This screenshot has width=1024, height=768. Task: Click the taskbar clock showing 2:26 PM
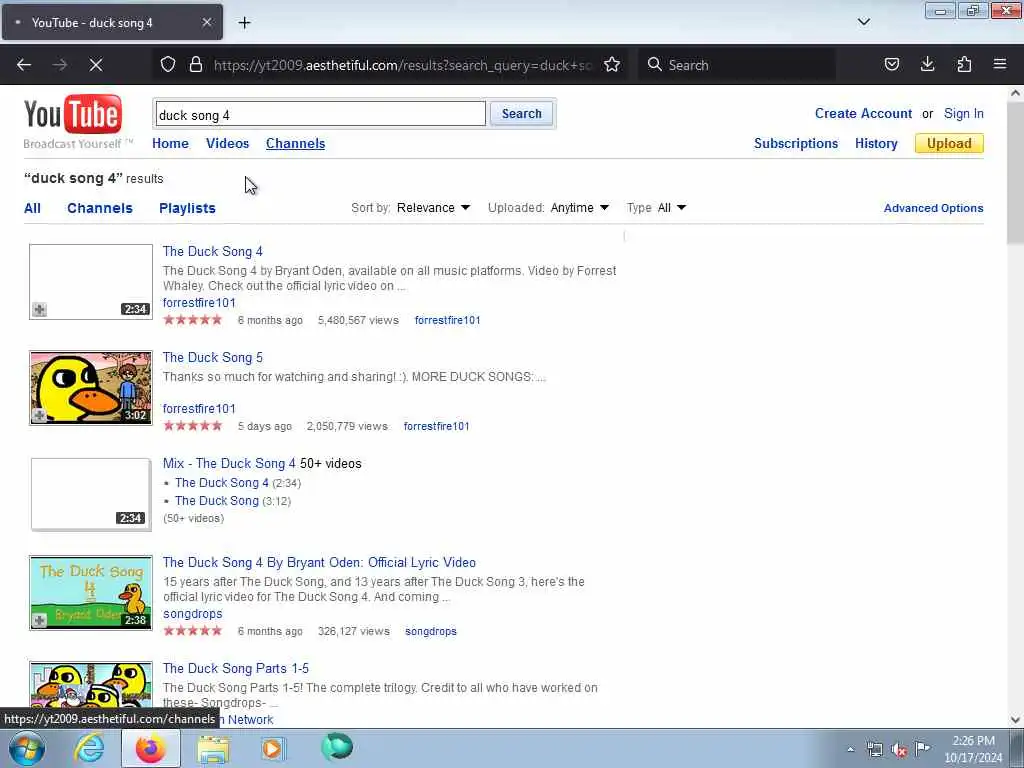(x=973, y=749)
